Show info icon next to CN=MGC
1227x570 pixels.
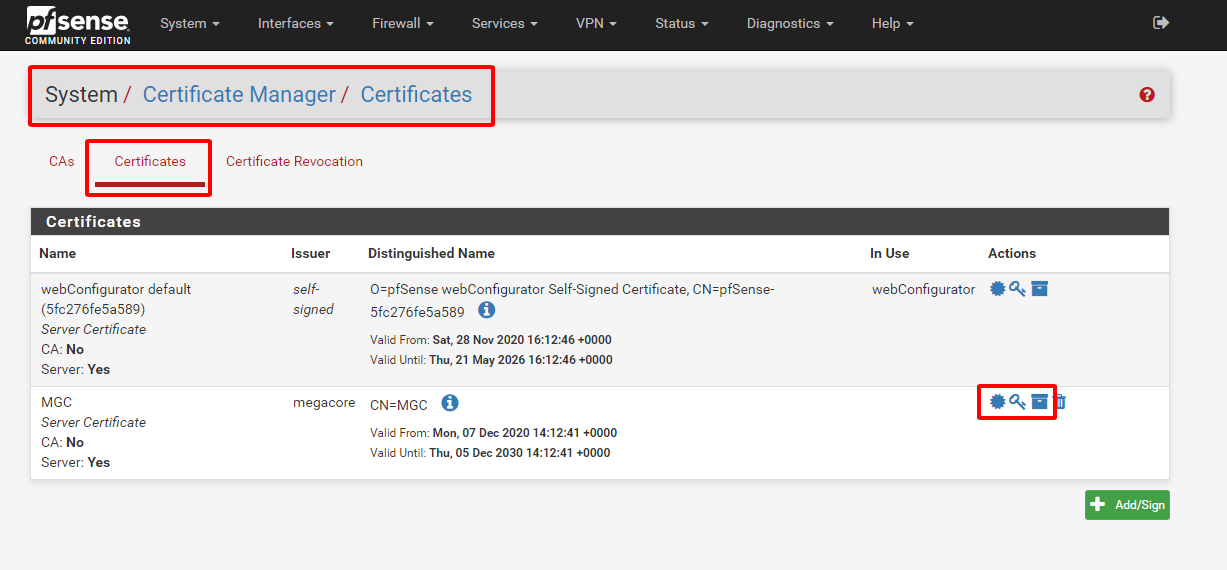[x=450, y=403]
